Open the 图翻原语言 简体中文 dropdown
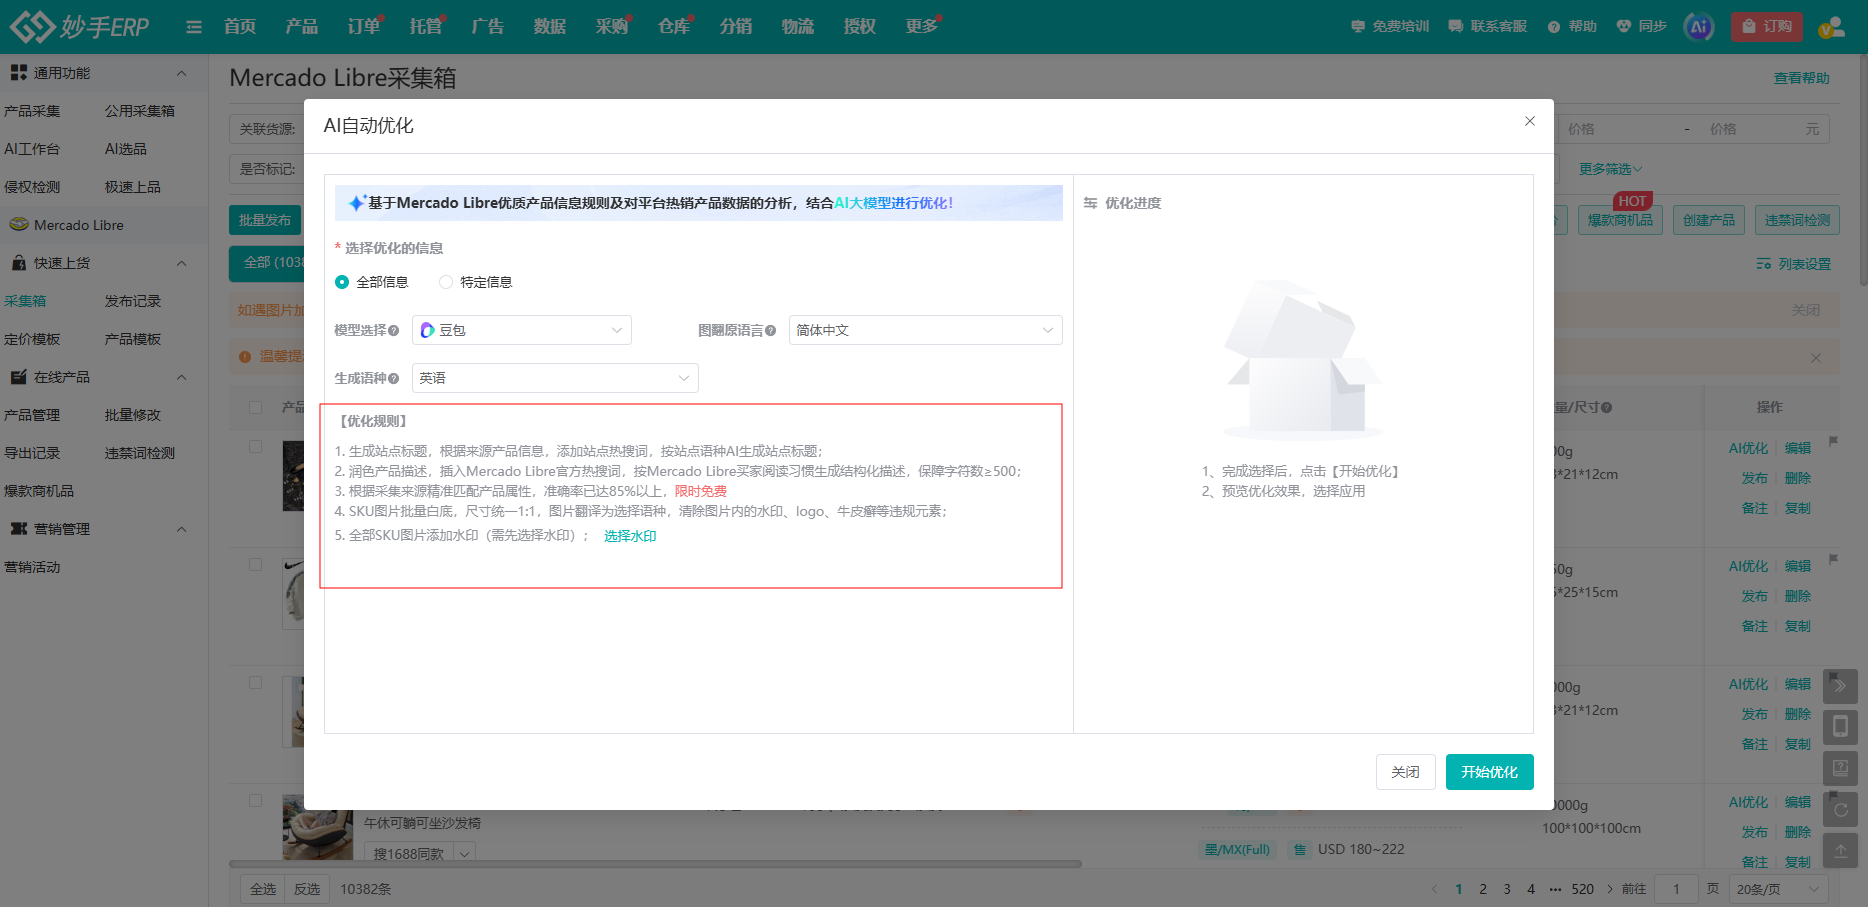Viewport: 1868px width, 907px height. tap(926, 331)
